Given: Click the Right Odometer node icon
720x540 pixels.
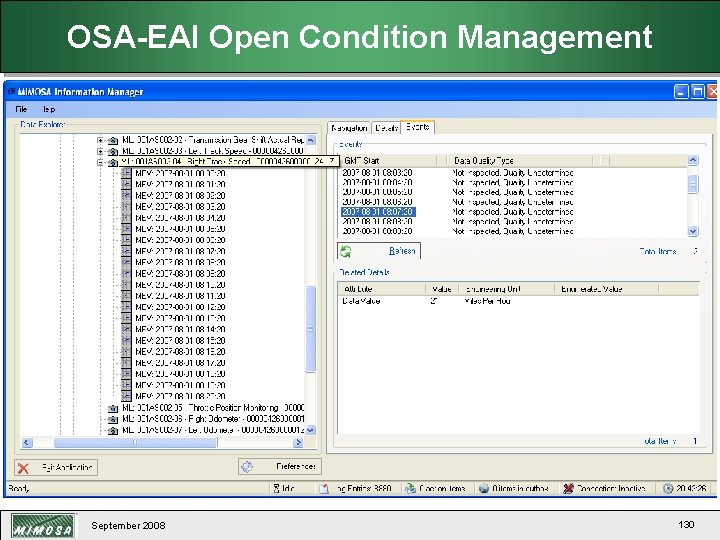Looking at the screenshot, I should click(x=113, y=419).
